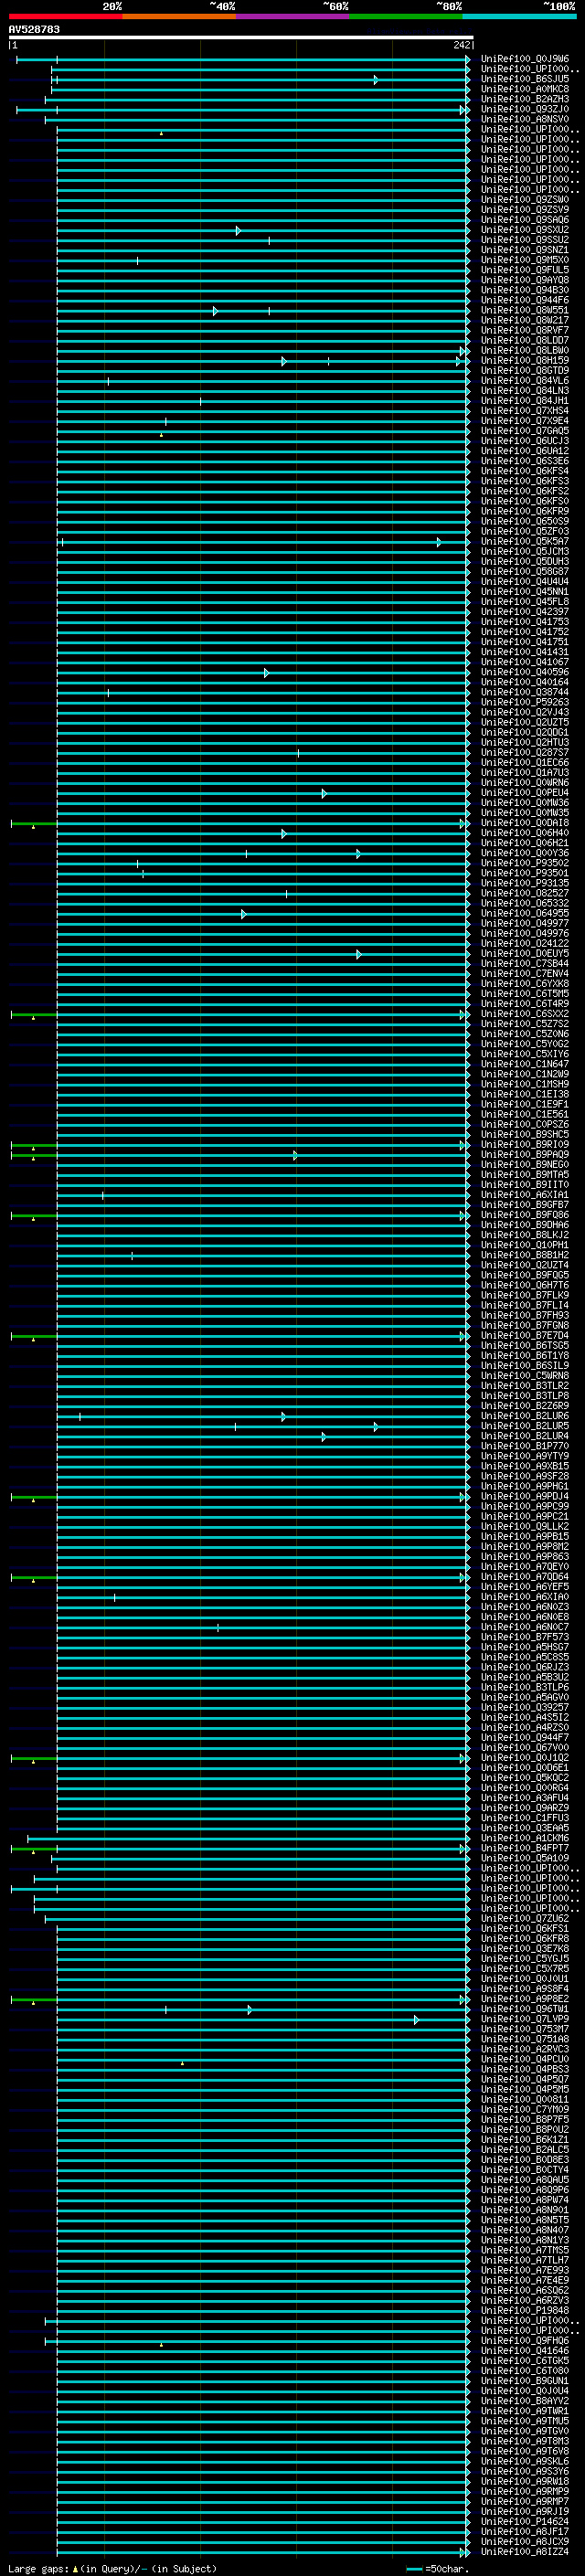Select hit label UniRef100_A6NOC7
Image resolution: width=585 pixels, height=2576 pixels.
tap(525, 1627)
